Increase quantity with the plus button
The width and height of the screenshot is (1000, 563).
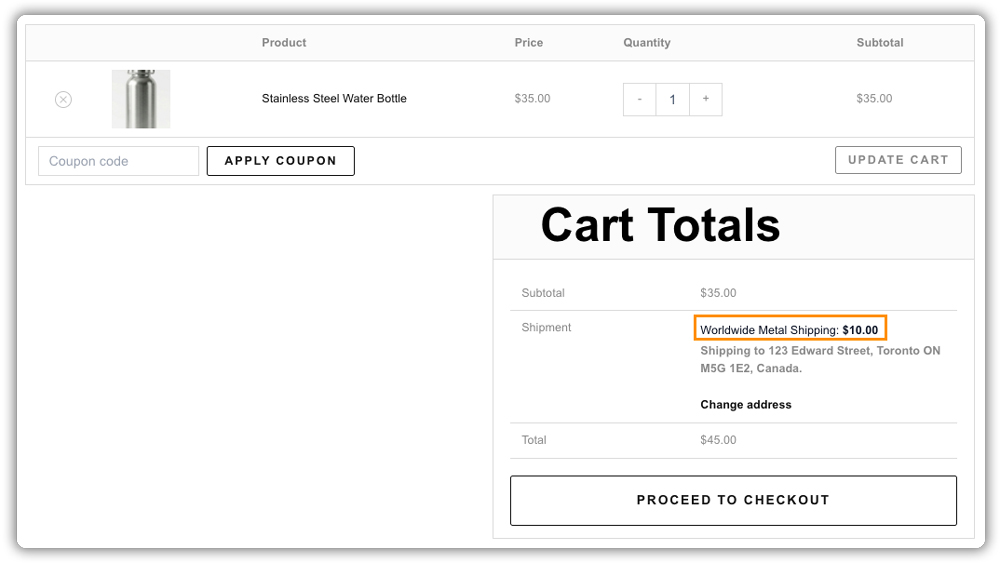(706, 99)
